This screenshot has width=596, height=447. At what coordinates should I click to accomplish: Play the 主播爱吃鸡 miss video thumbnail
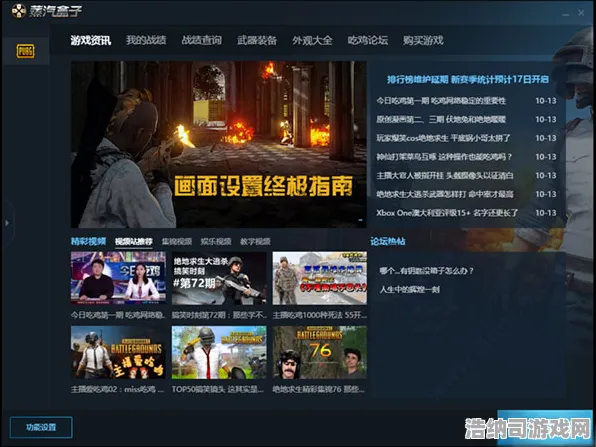[118, 352]
